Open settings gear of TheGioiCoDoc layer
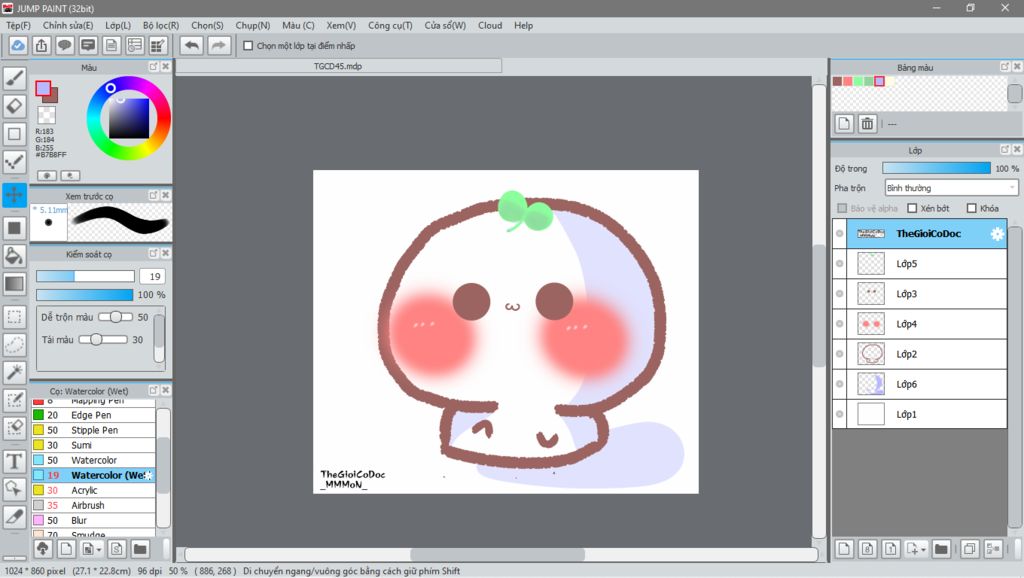Screen dimensions: 1024x578 tap(997, 234)
